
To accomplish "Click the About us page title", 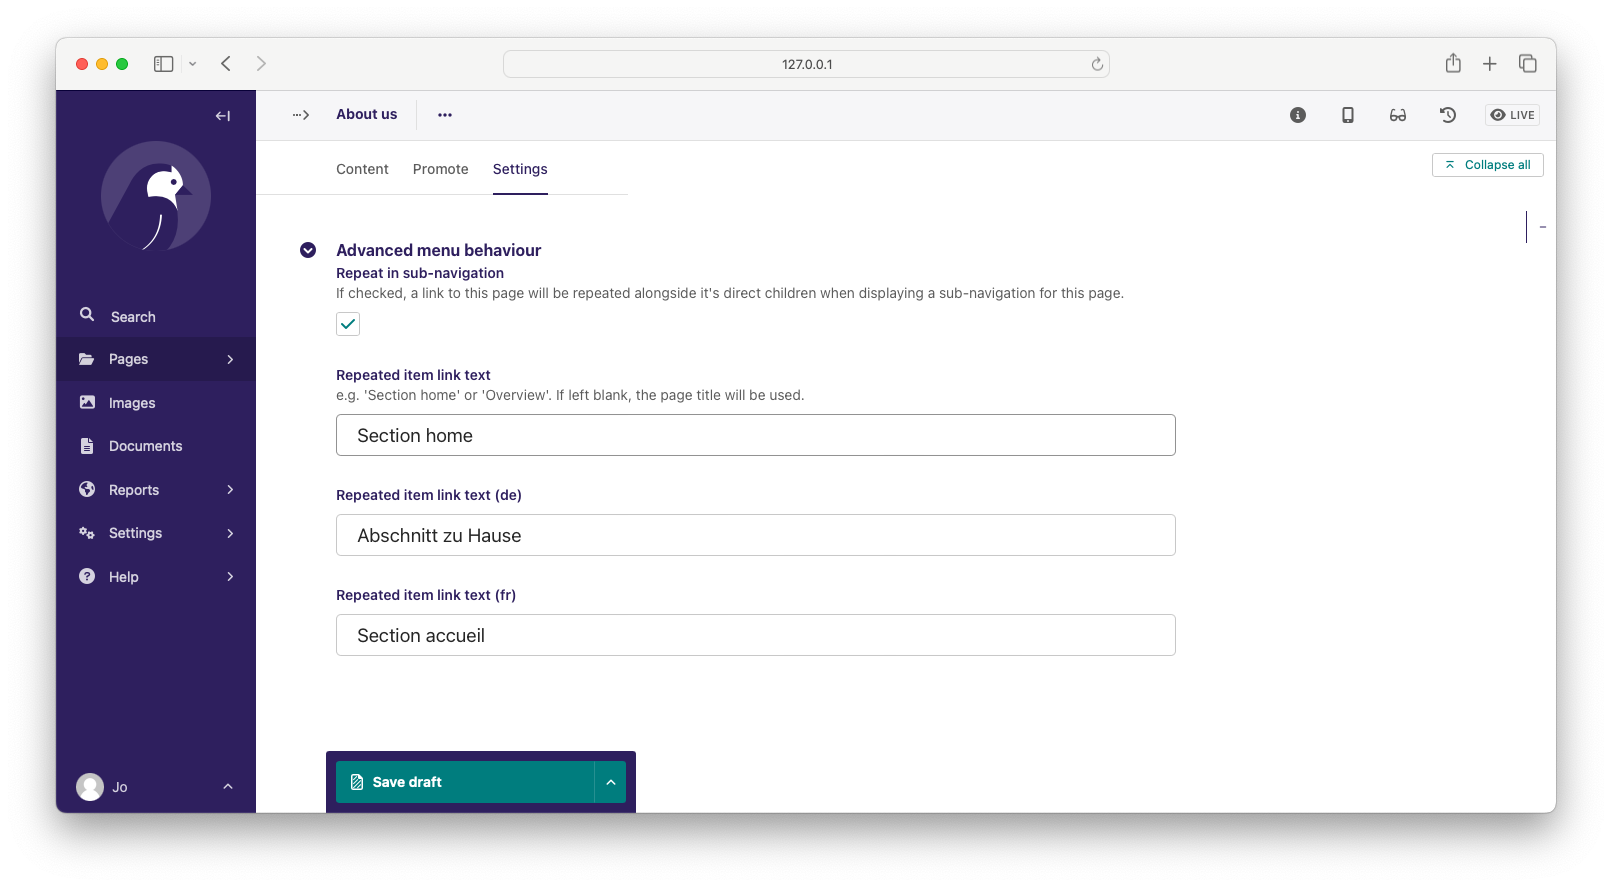I will click(x=367, y=114).
